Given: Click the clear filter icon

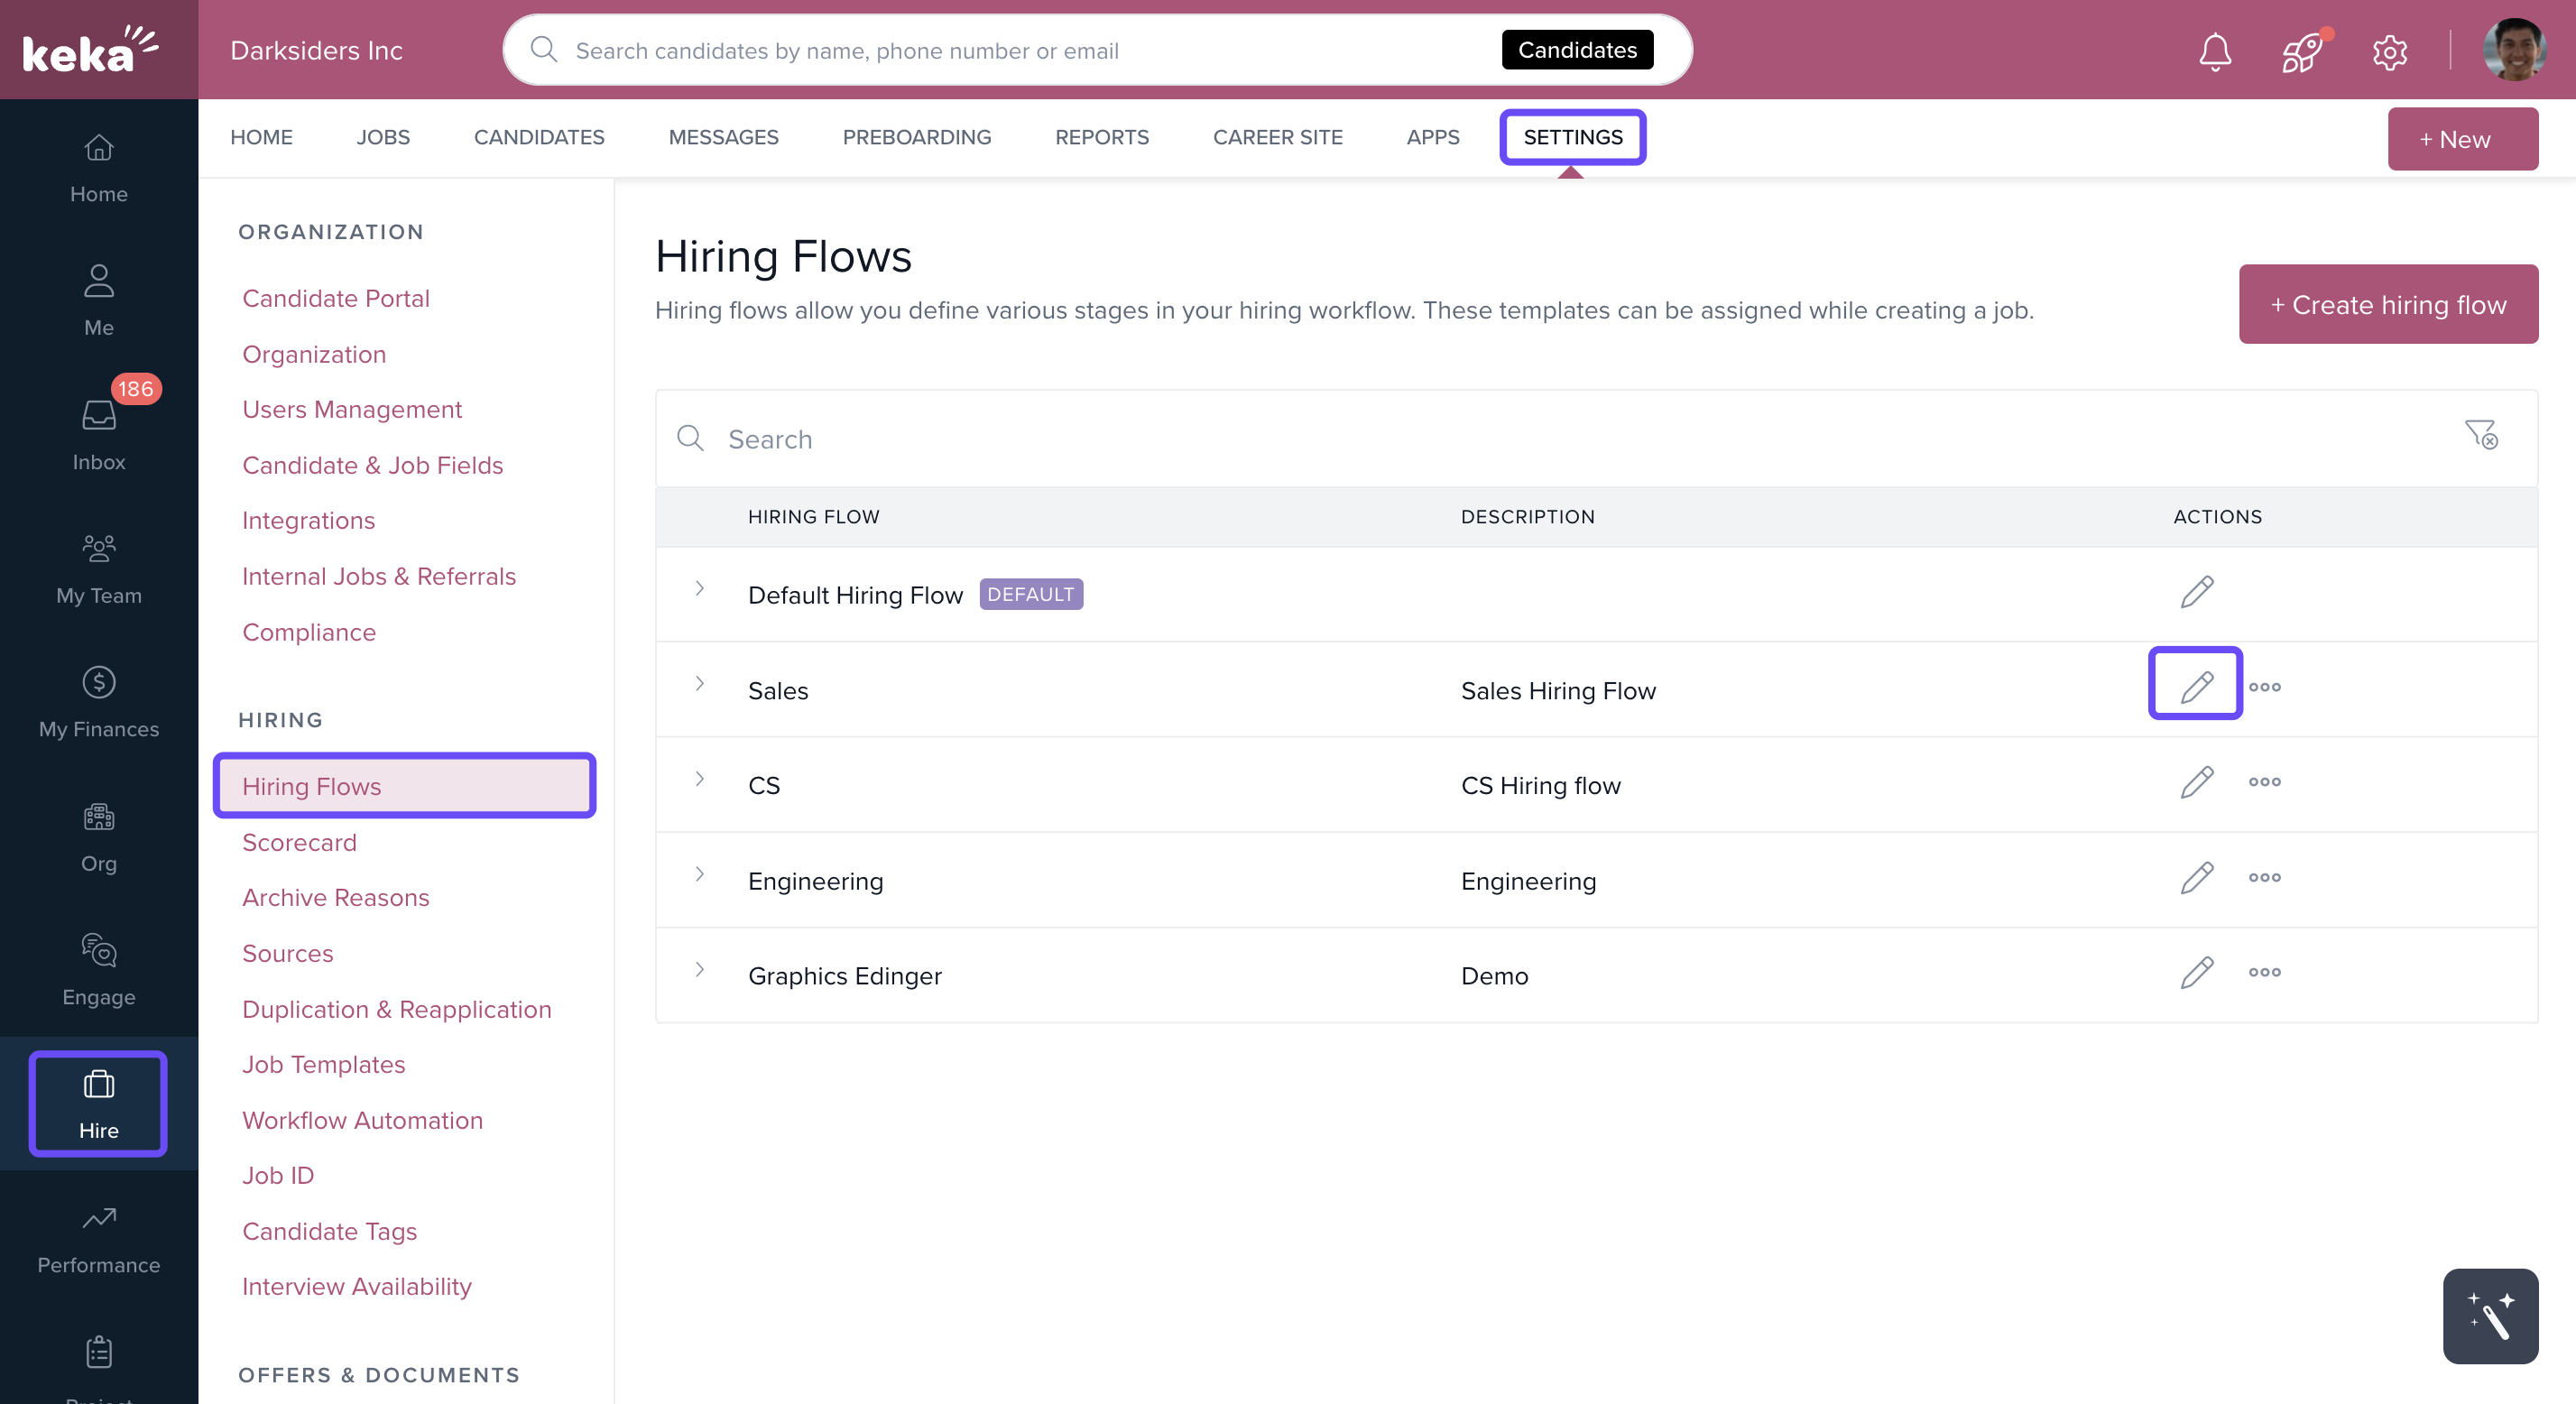Looking at the screenshot, I should 2480,435.
